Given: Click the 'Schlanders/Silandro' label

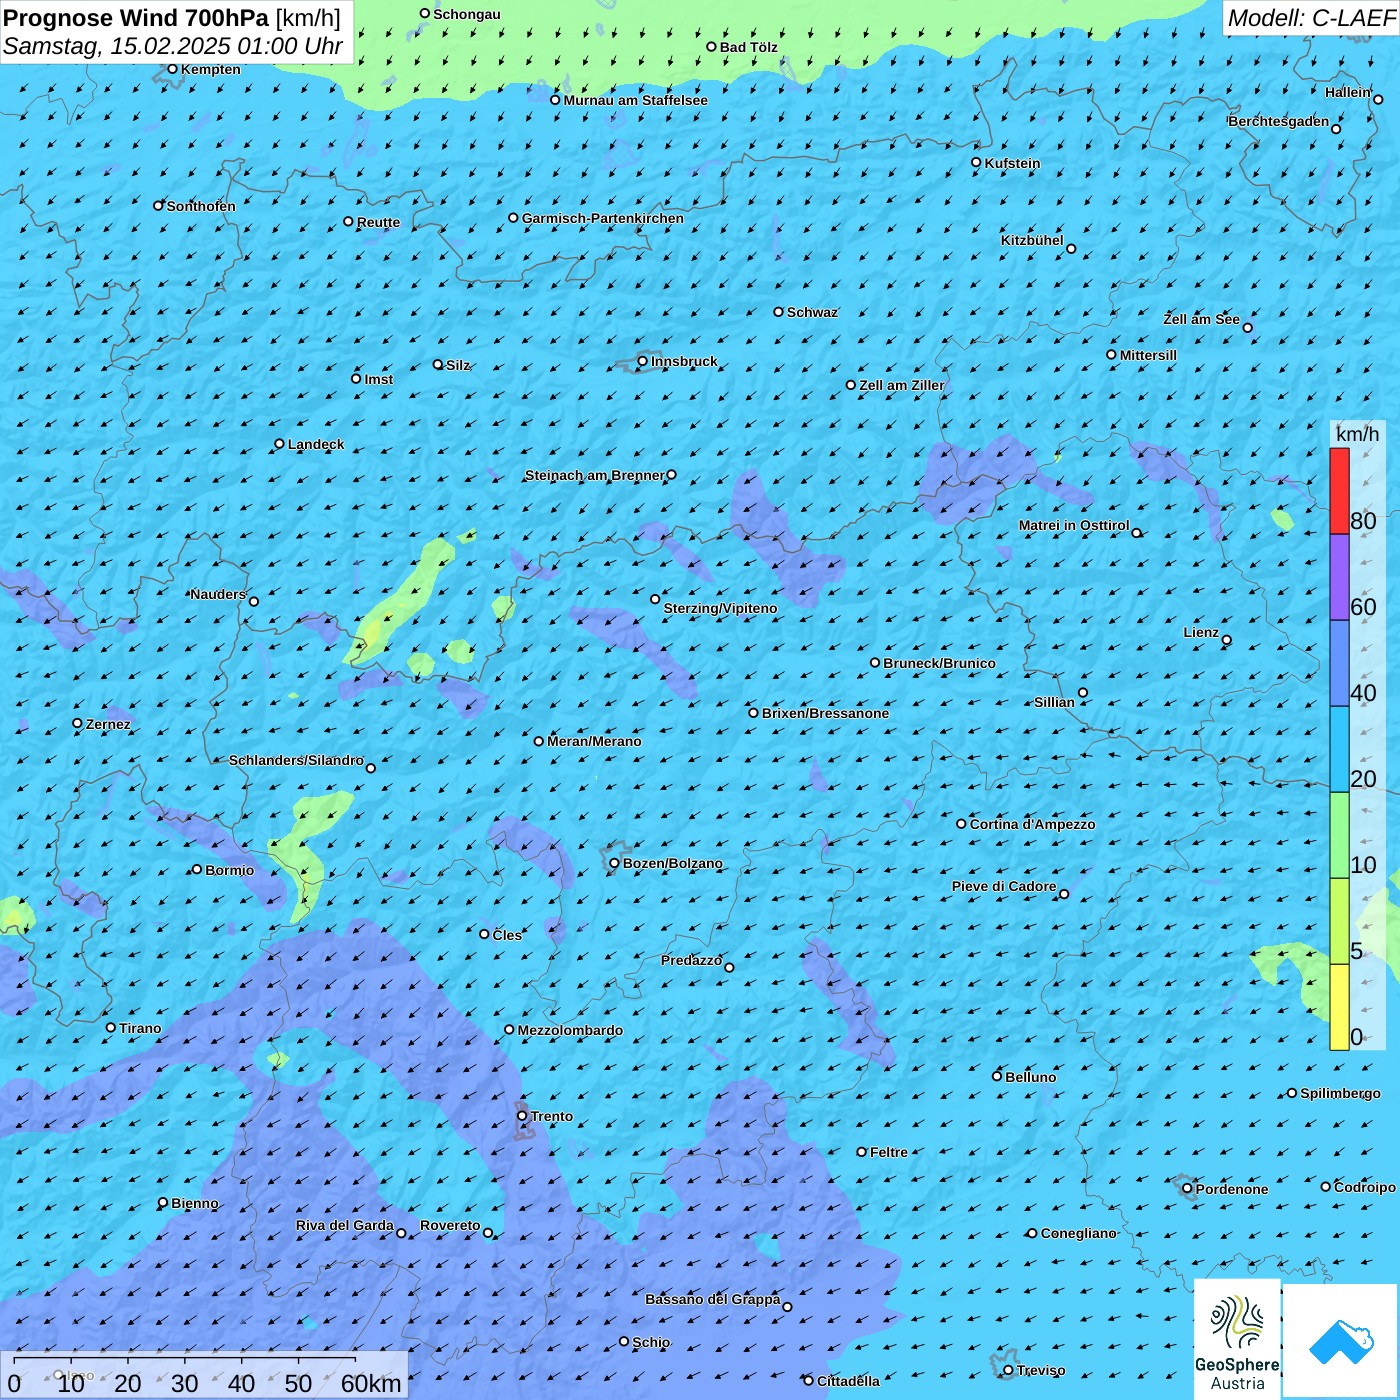Looking at the screenshot, I should pyautogui.click(x=296, y=760).
